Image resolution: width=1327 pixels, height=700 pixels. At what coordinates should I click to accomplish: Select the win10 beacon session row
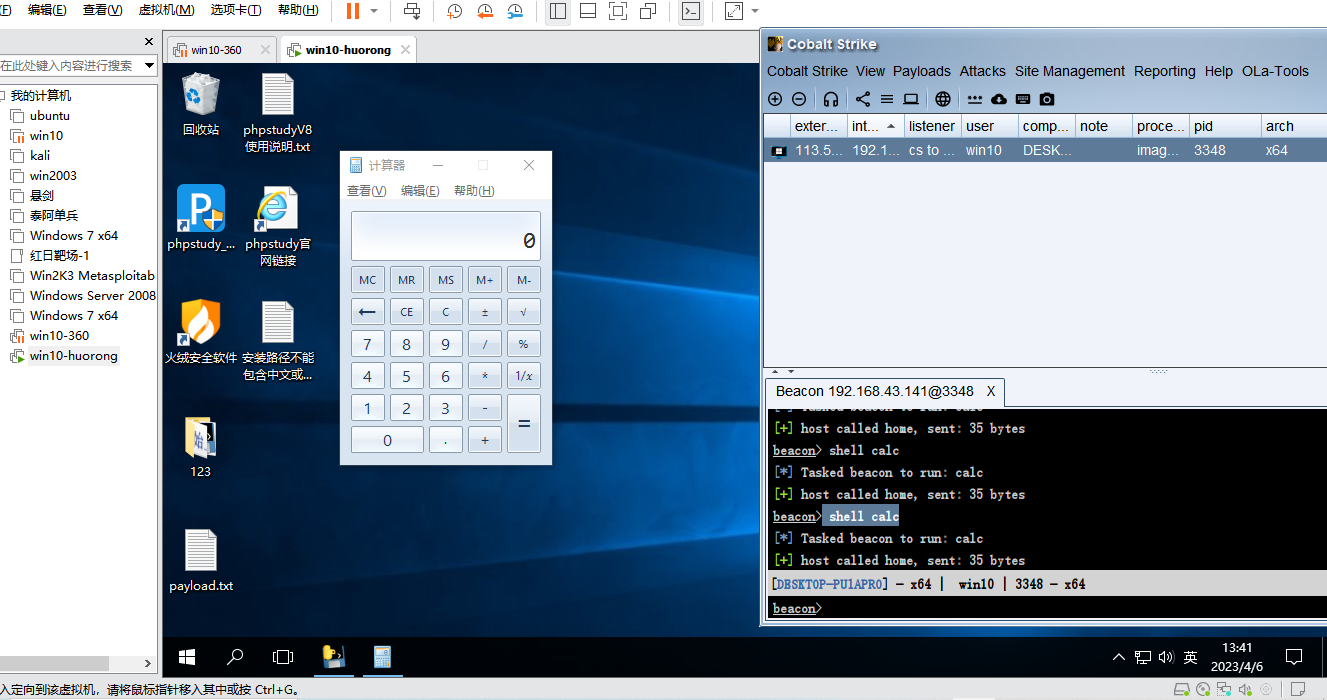(x=1045, y=150)
